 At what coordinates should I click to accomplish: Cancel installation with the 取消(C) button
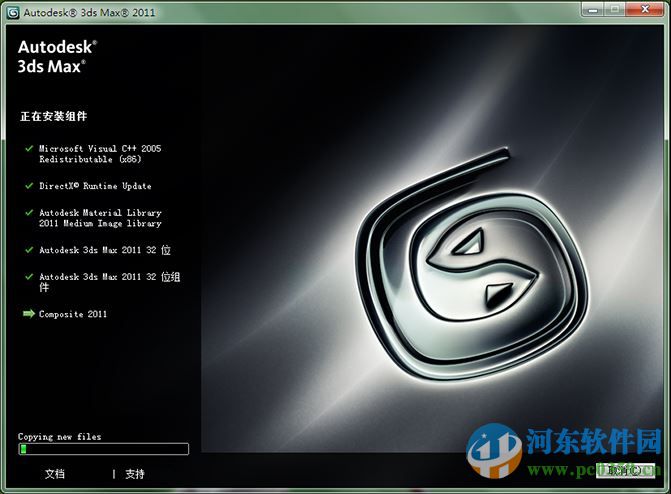point(625,471)
